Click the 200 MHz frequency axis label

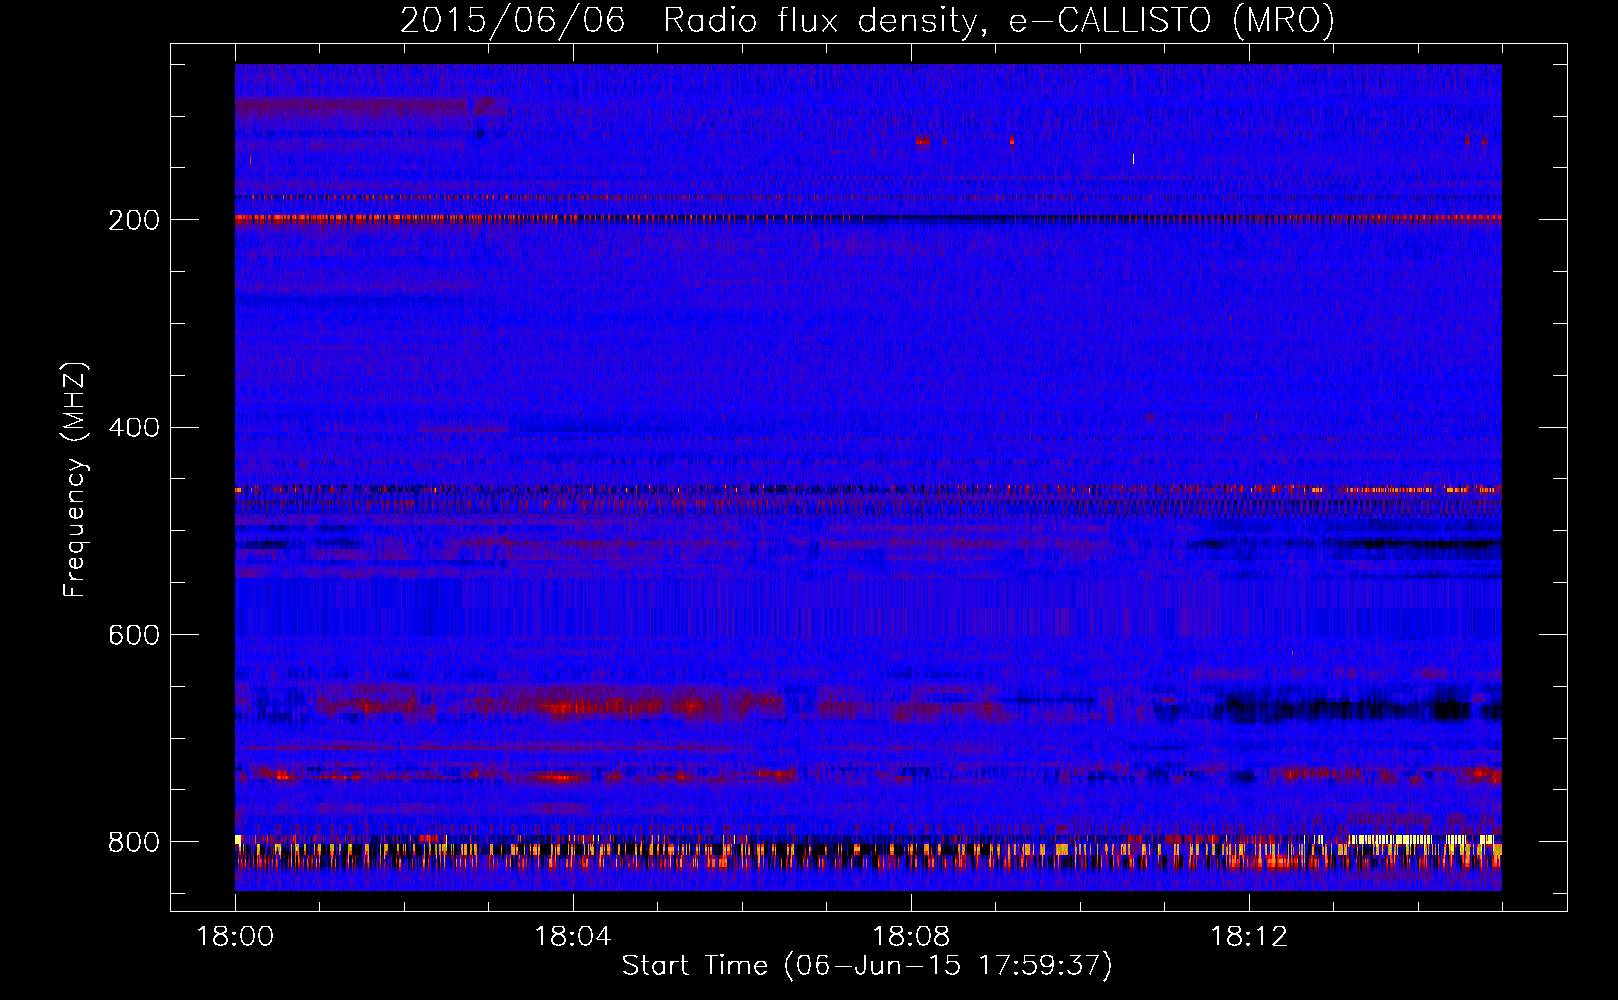[x=133, y=220]
